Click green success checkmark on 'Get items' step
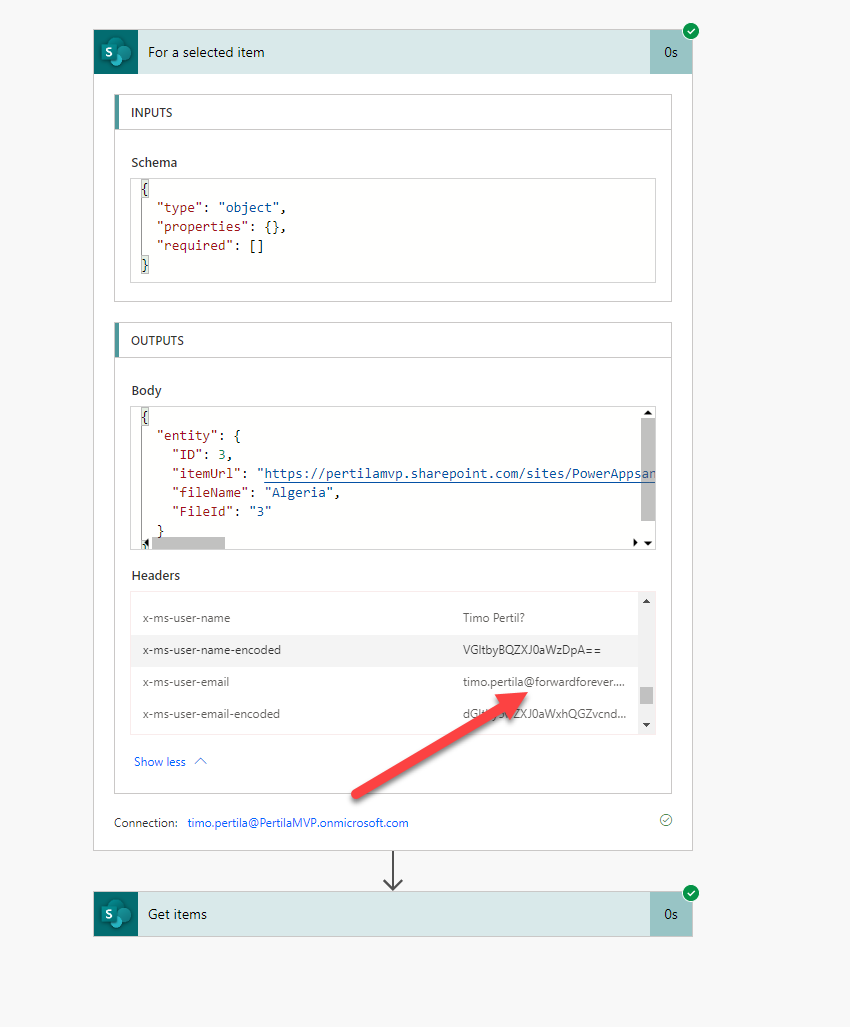The image size is (850, 1027). [690, 893]
